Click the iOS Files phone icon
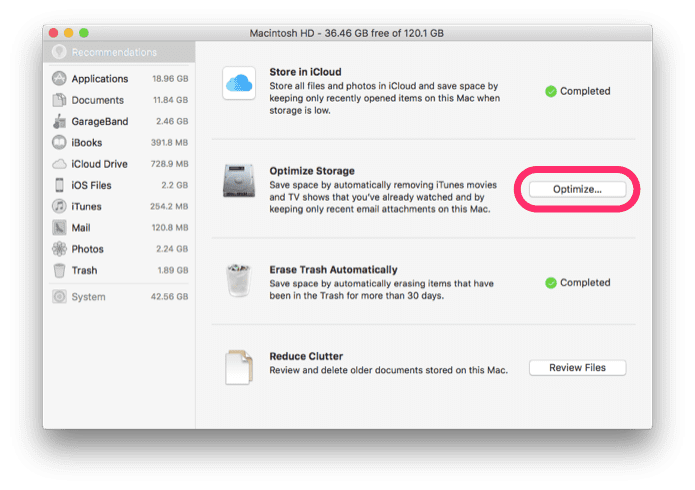The height and width of the screenshot is (490, 695). point(59,185)
